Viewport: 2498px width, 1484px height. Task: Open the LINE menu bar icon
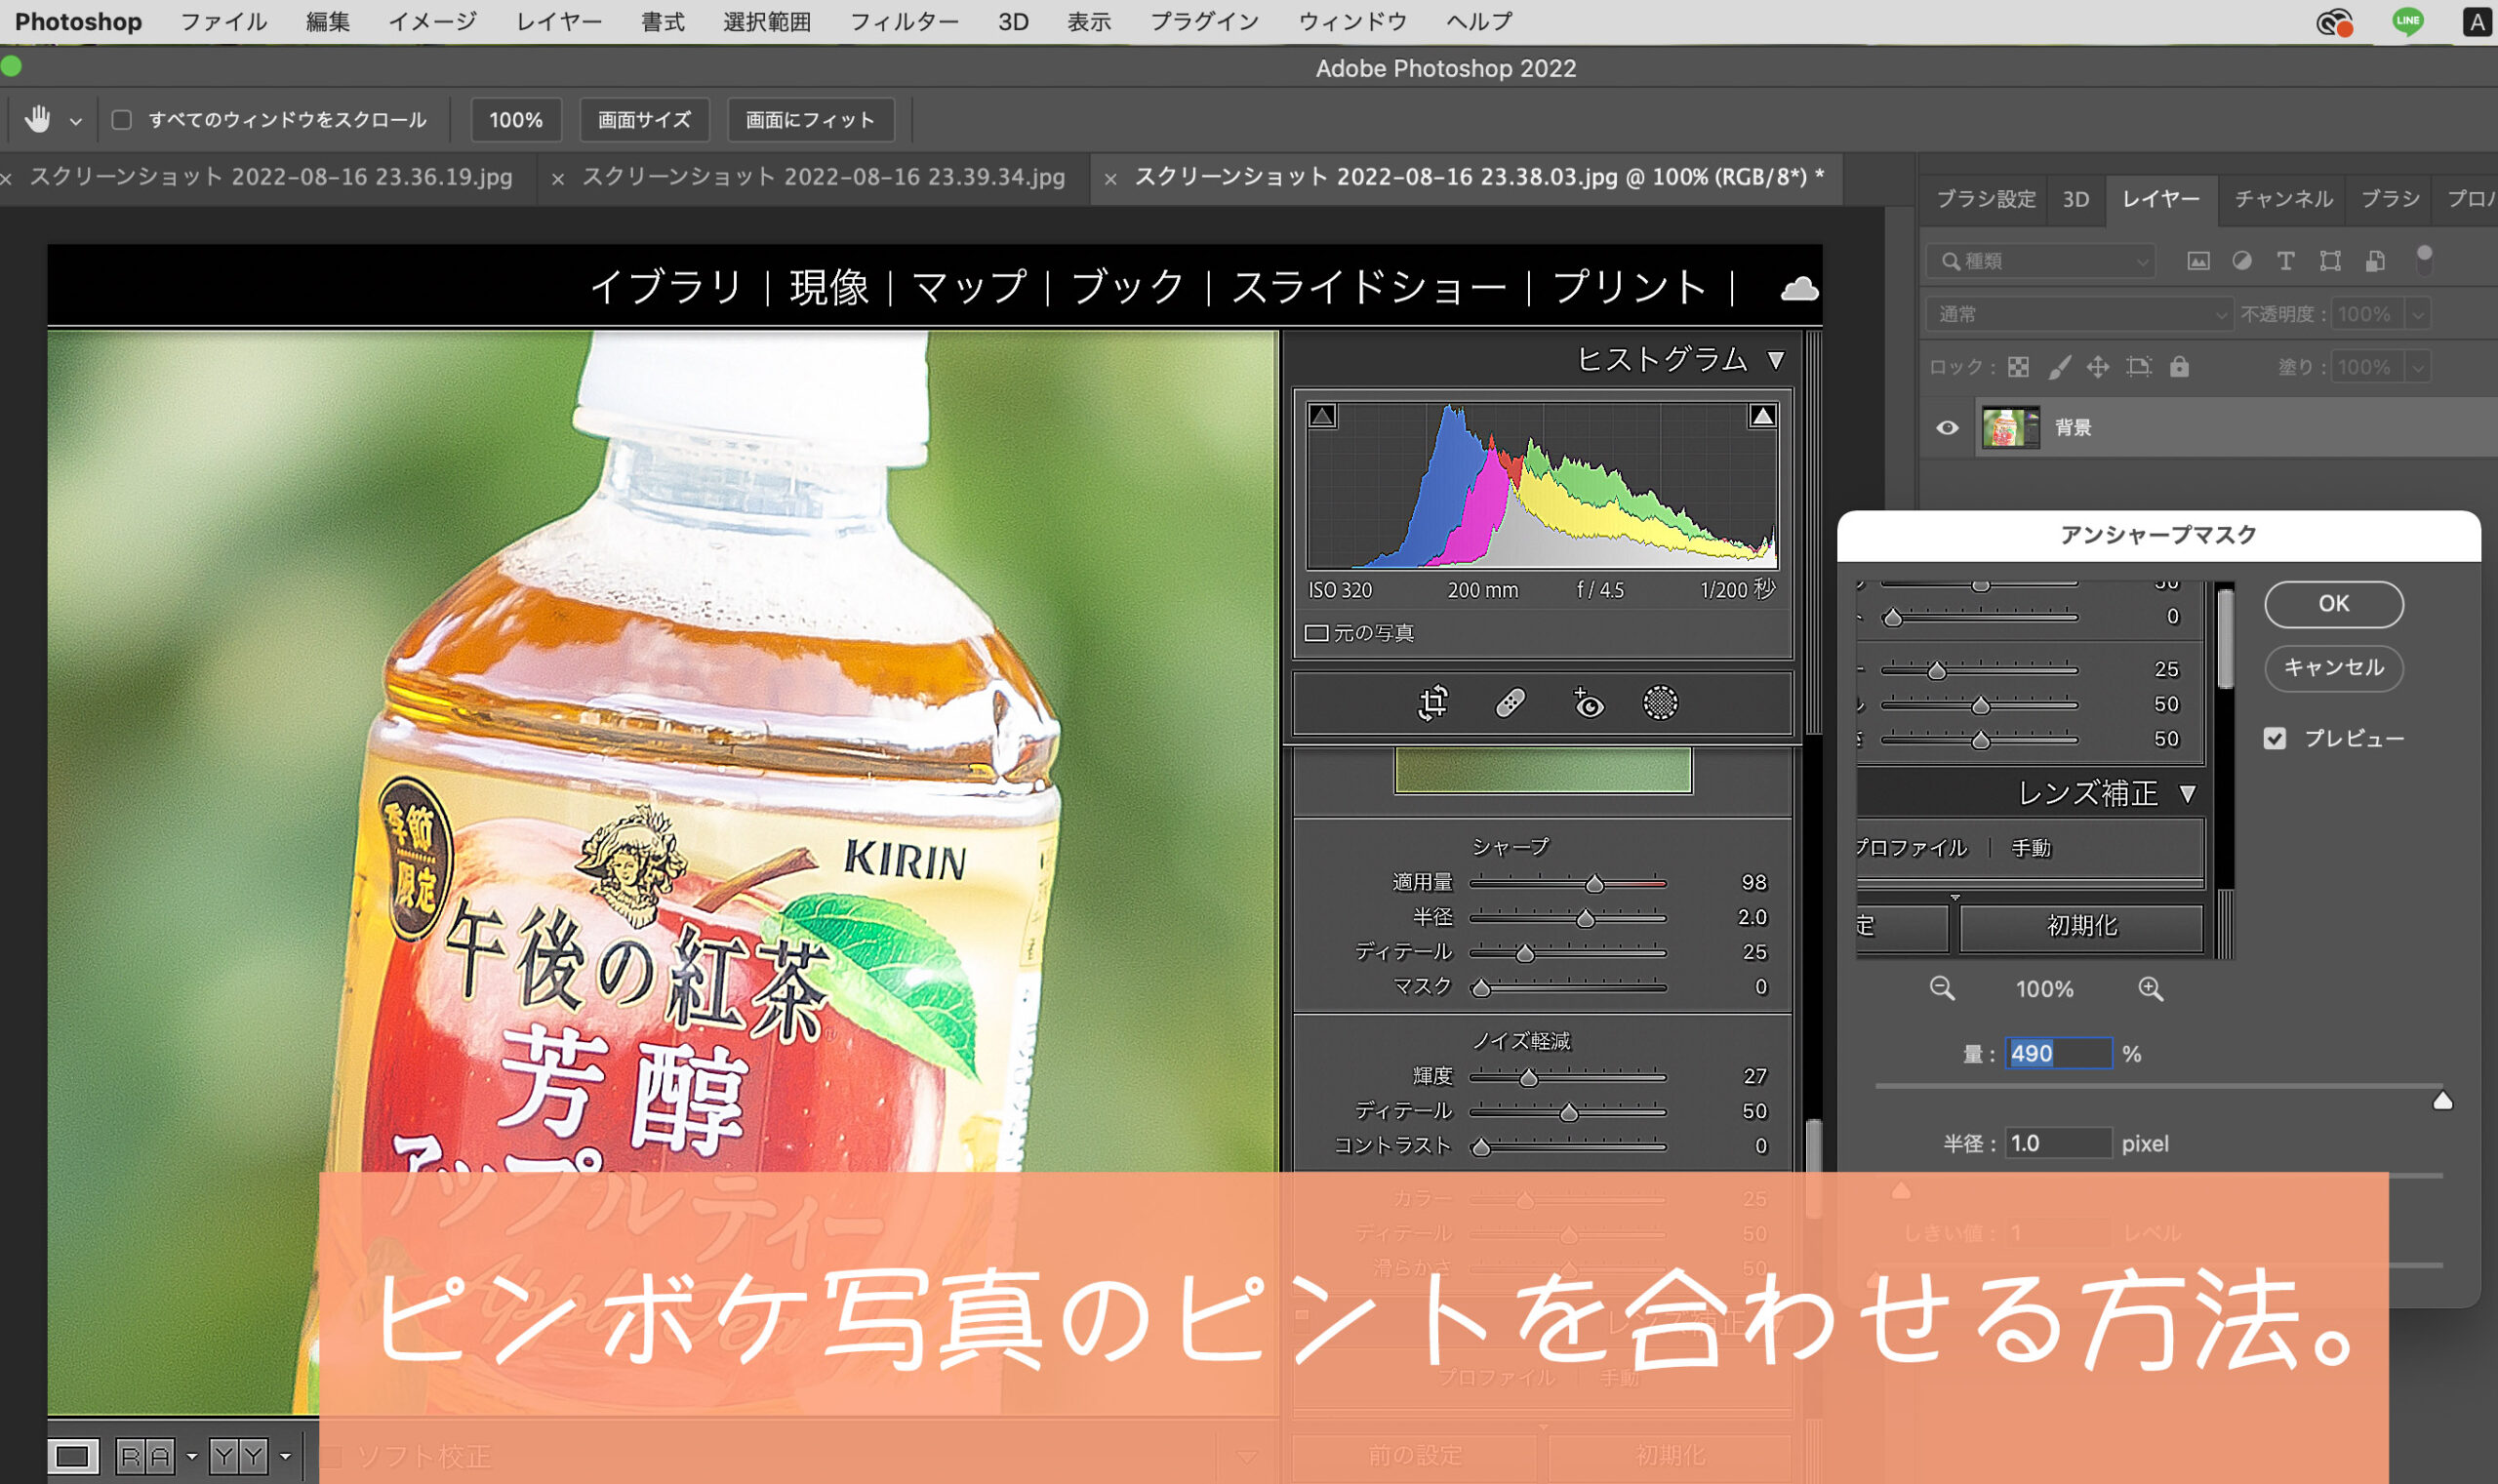[2408, 21]
